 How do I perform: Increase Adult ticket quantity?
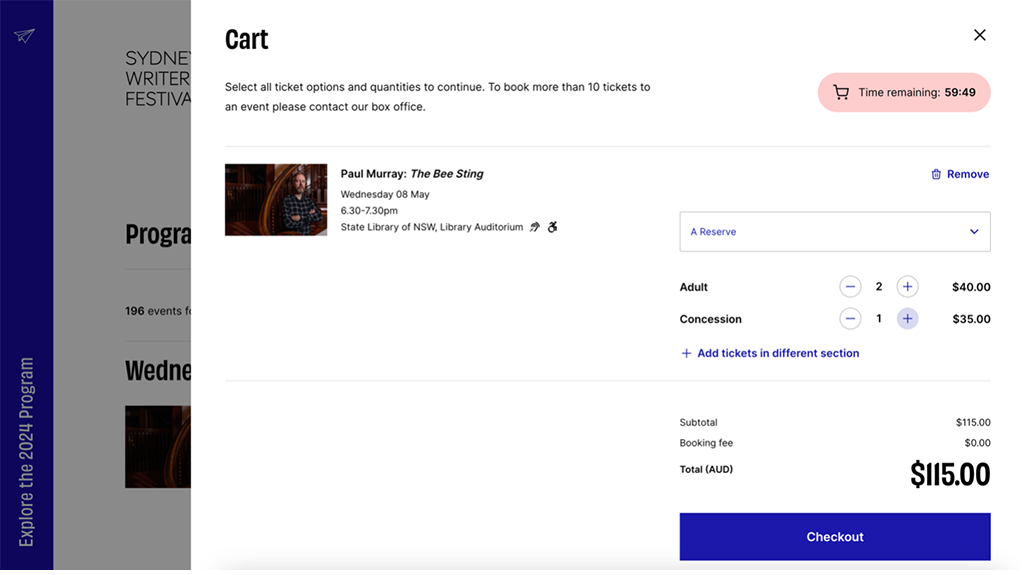click(907, 287)
